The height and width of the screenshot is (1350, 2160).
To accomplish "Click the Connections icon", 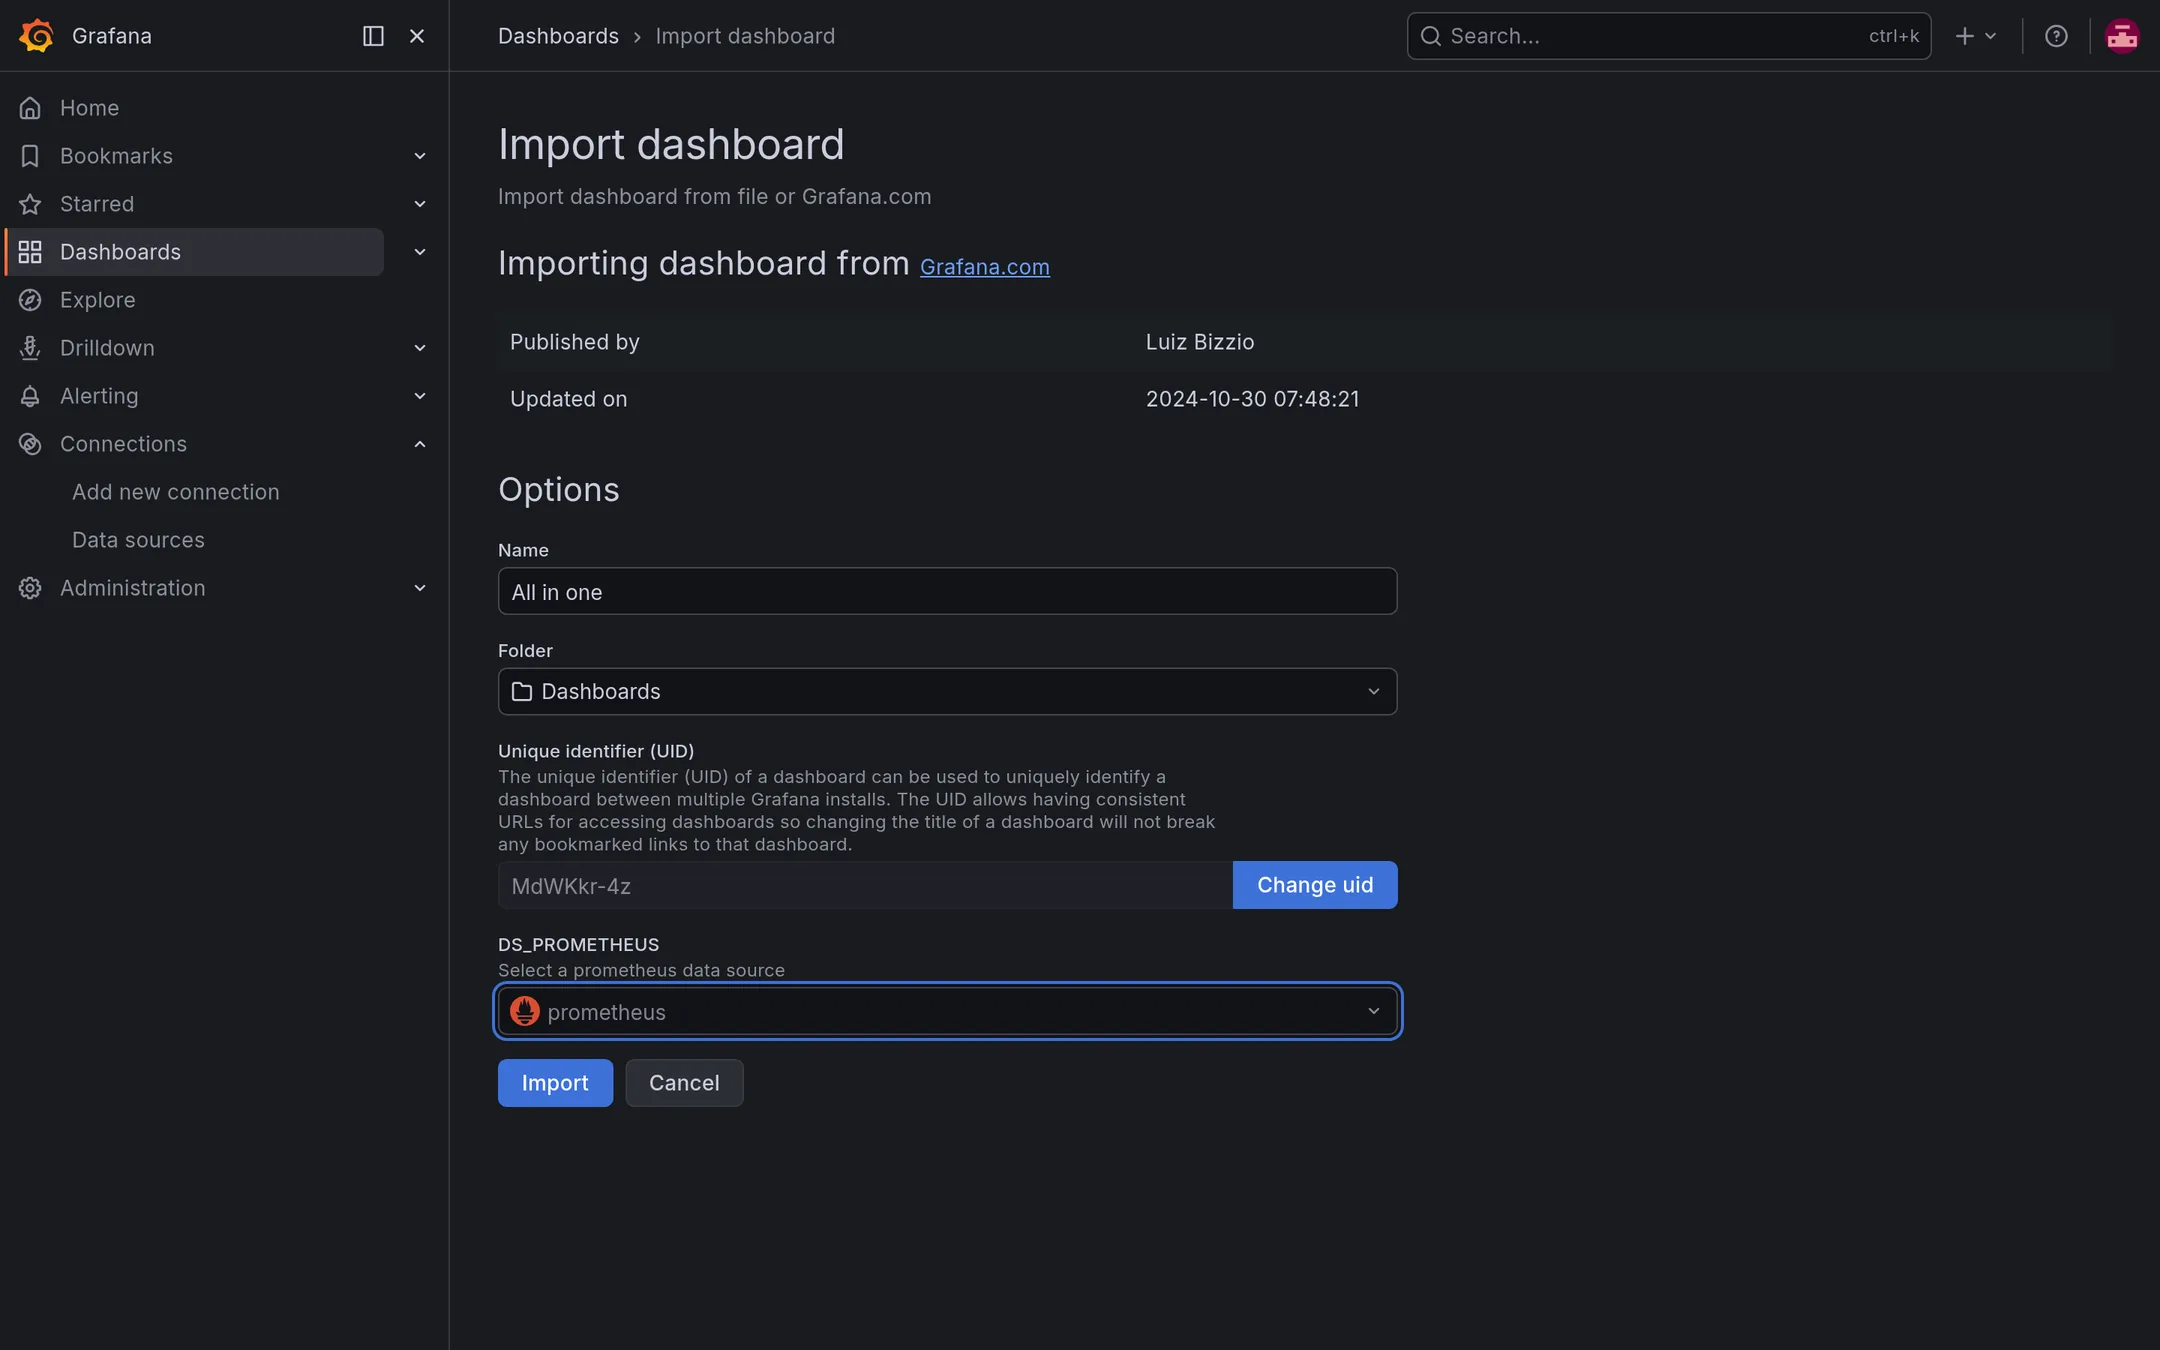I will [x=30, y=444].
